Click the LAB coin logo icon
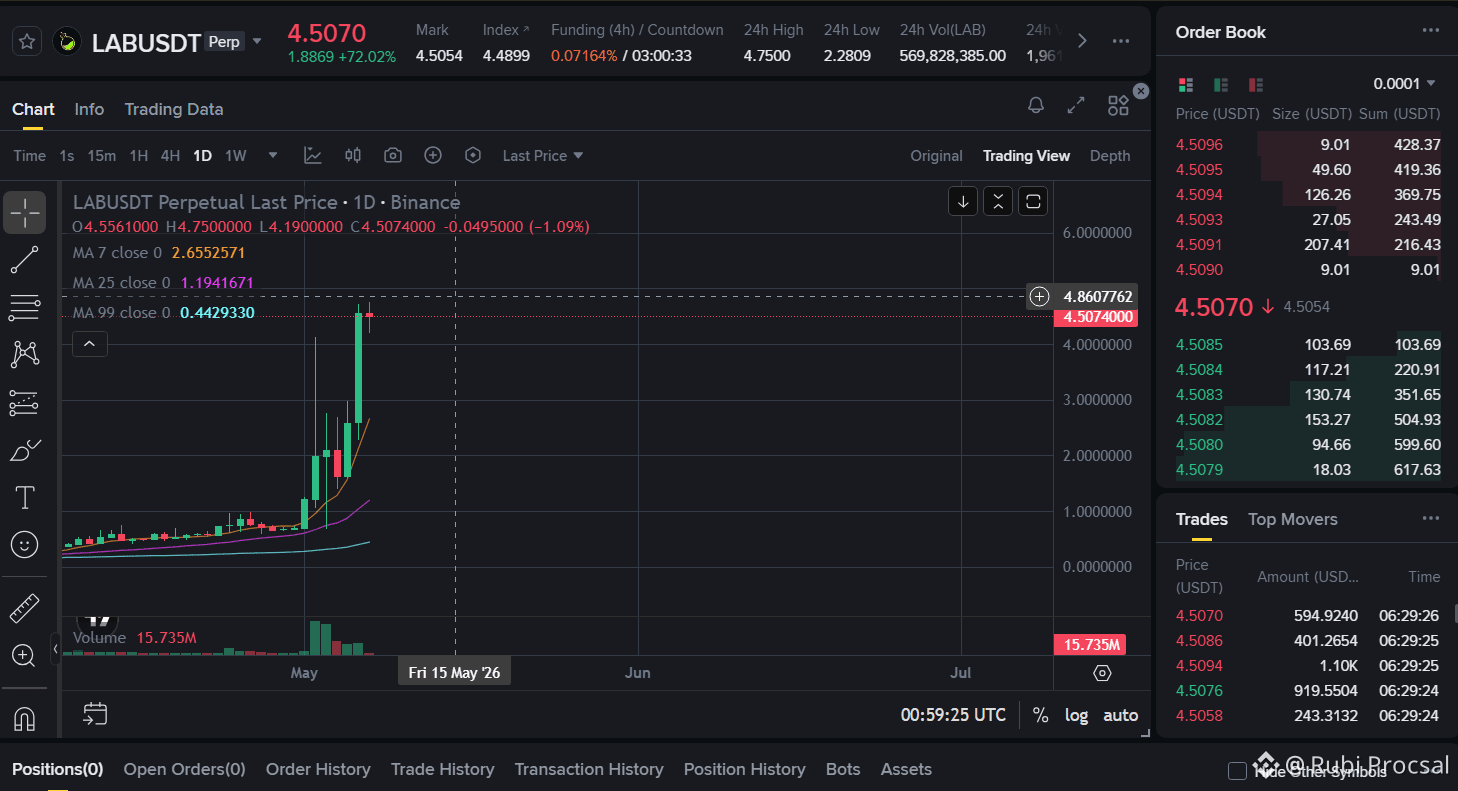 67,42
